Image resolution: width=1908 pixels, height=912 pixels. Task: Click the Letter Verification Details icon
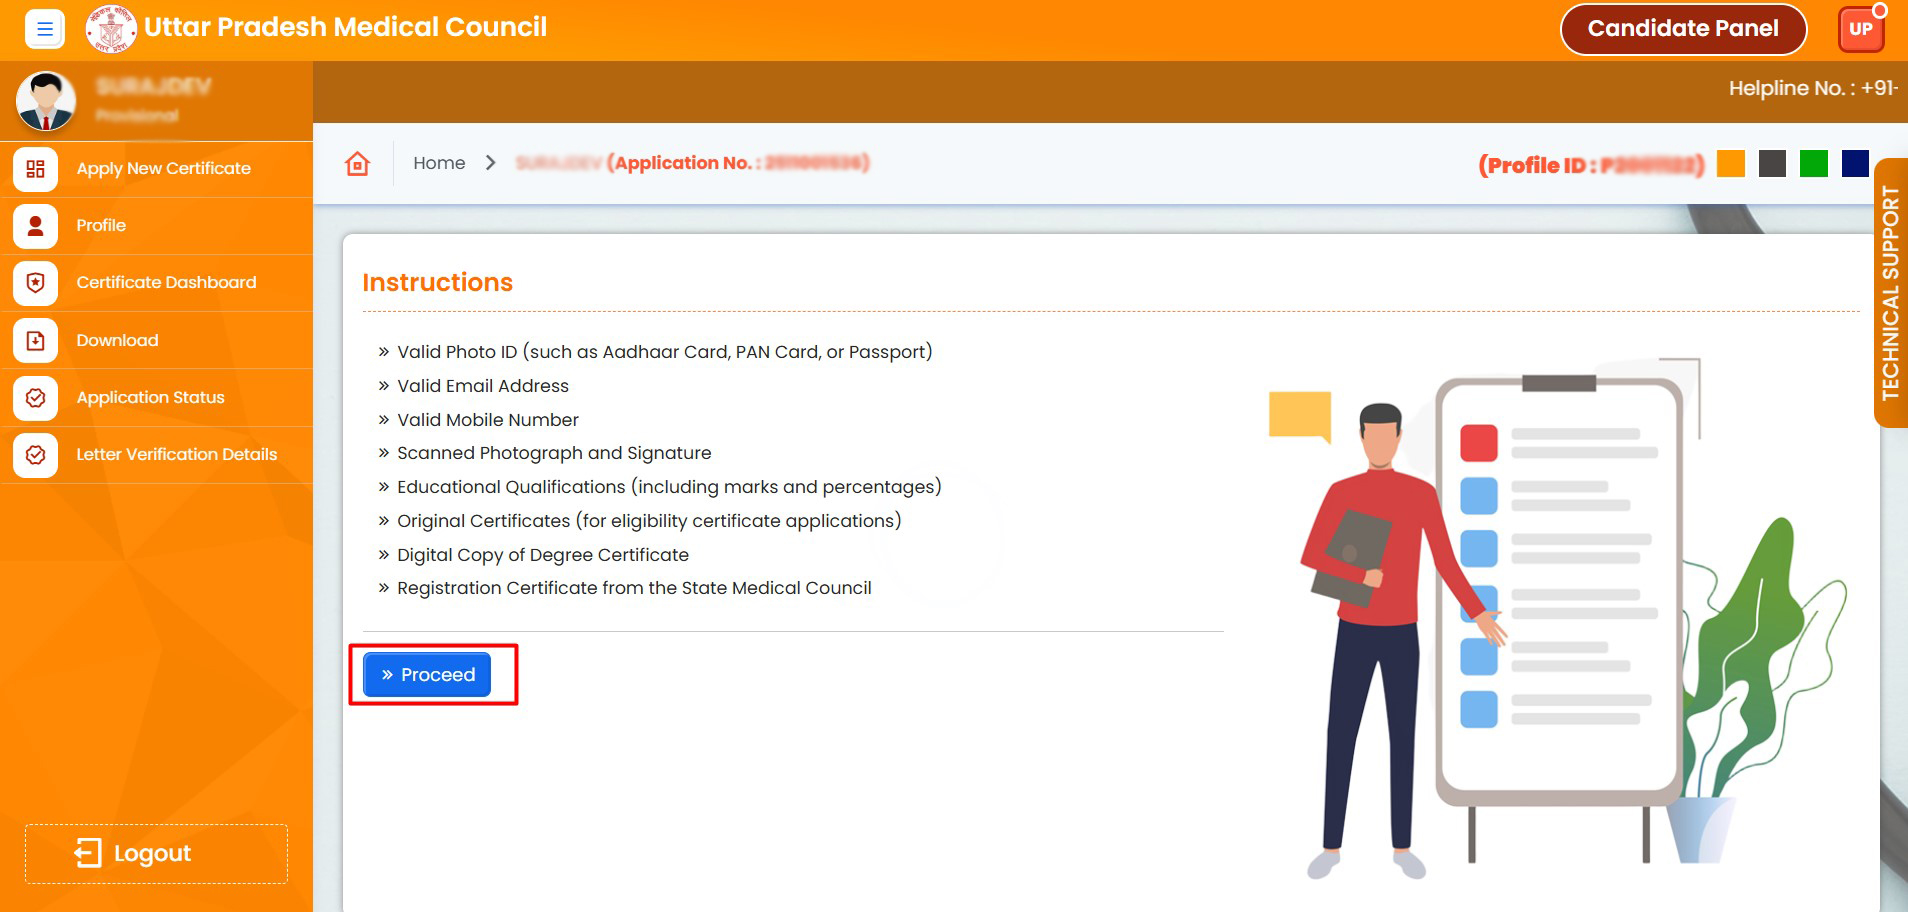(x=35, y=455)
